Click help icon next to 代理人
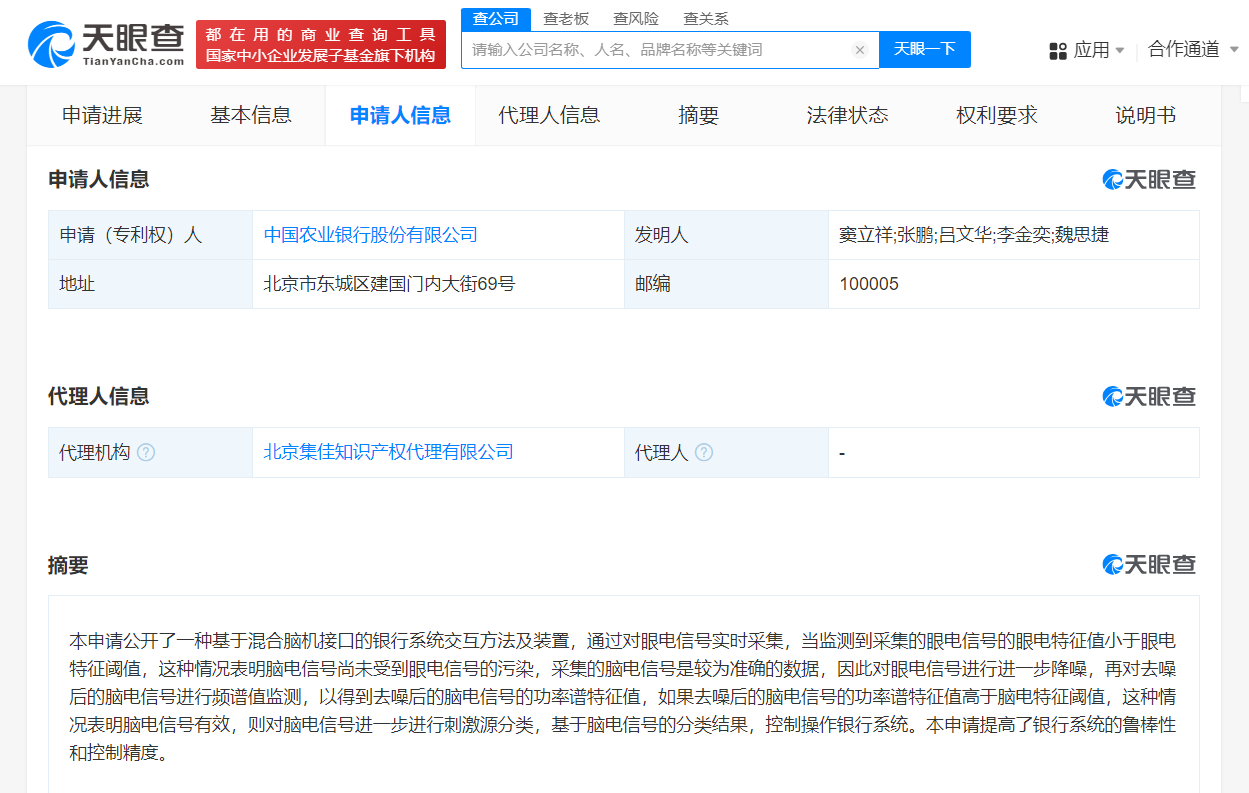Viewport: 1249px width, 793px height. (x=704, y=452)
